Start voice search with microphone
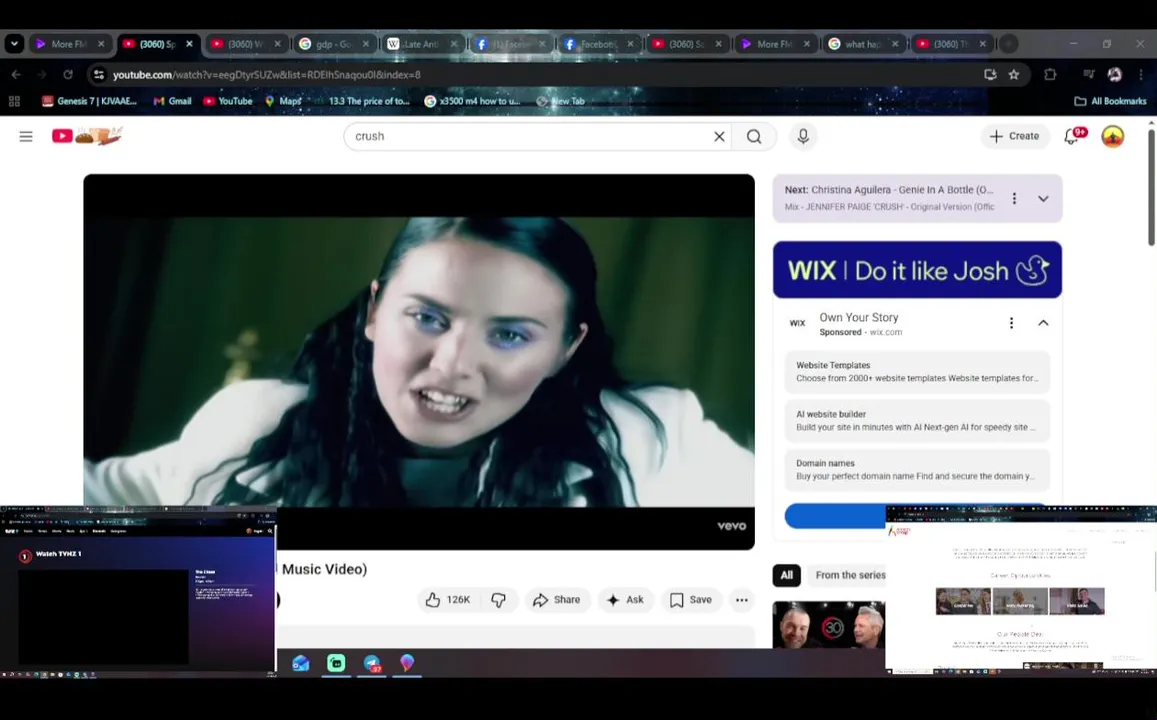 click(803, 136)
